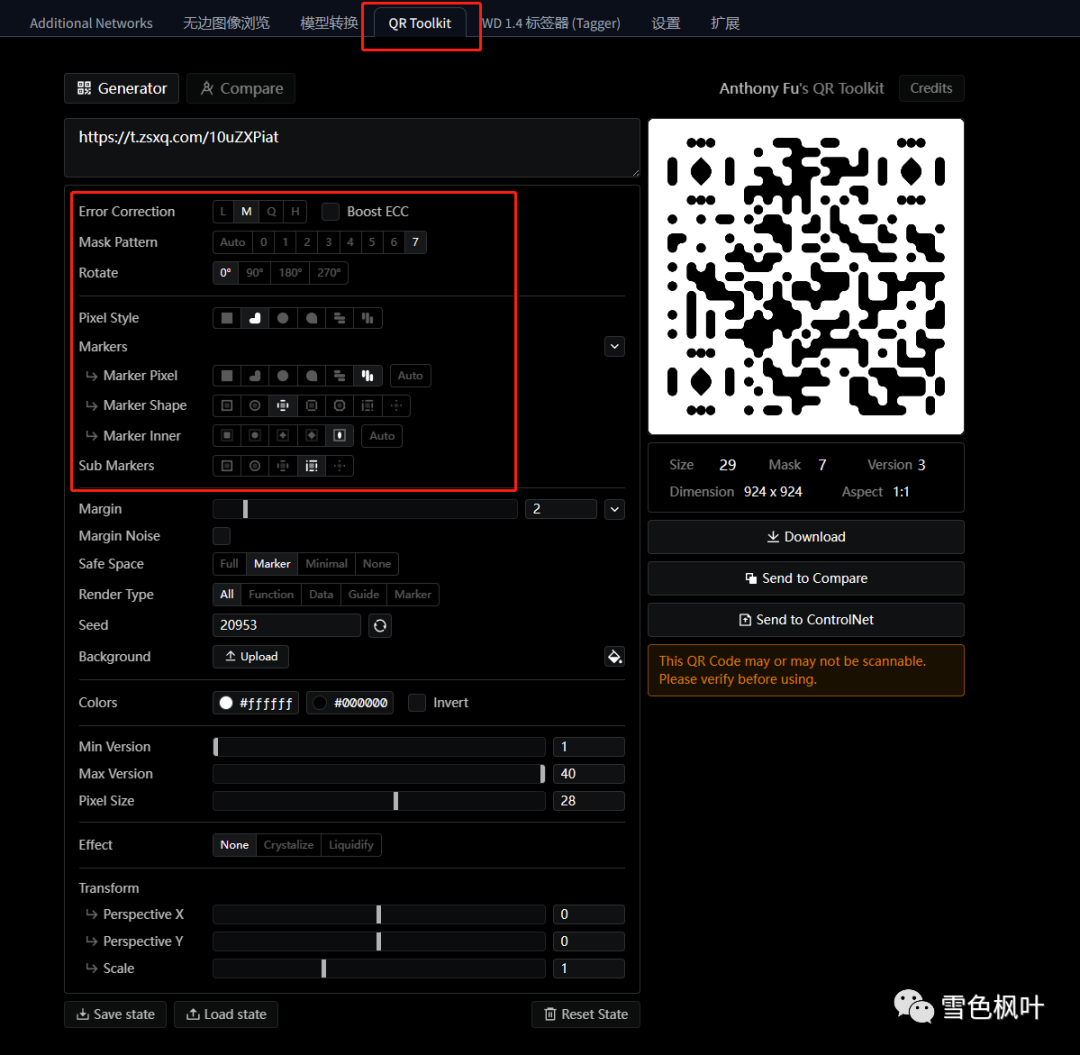Apply Crystalize effect
This screenshot has height=1055, width=1080.
(288, 845)
